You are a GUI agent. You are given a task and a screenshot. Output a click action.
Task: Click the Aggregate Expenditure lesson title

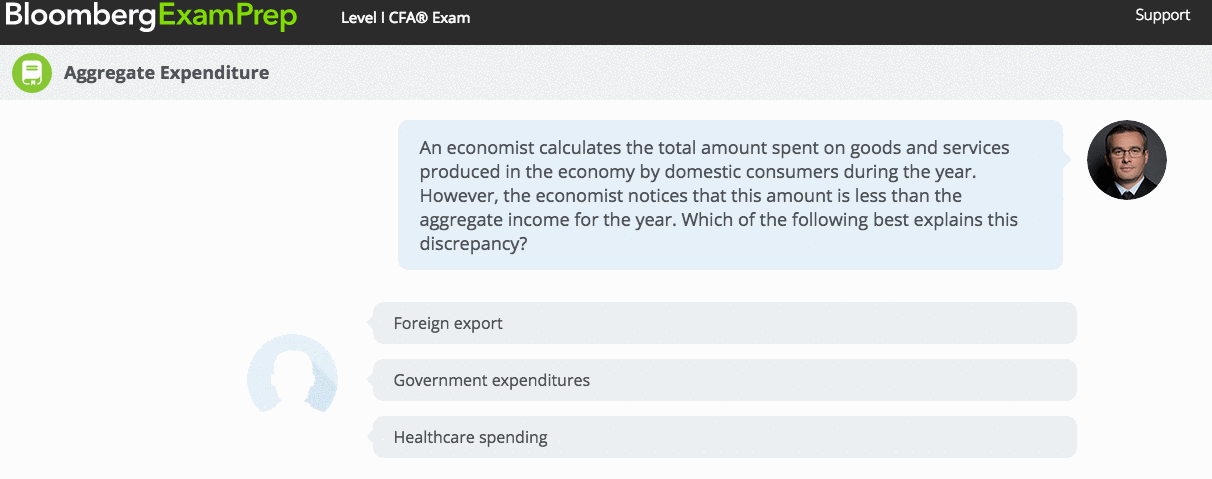pos(166,73)
